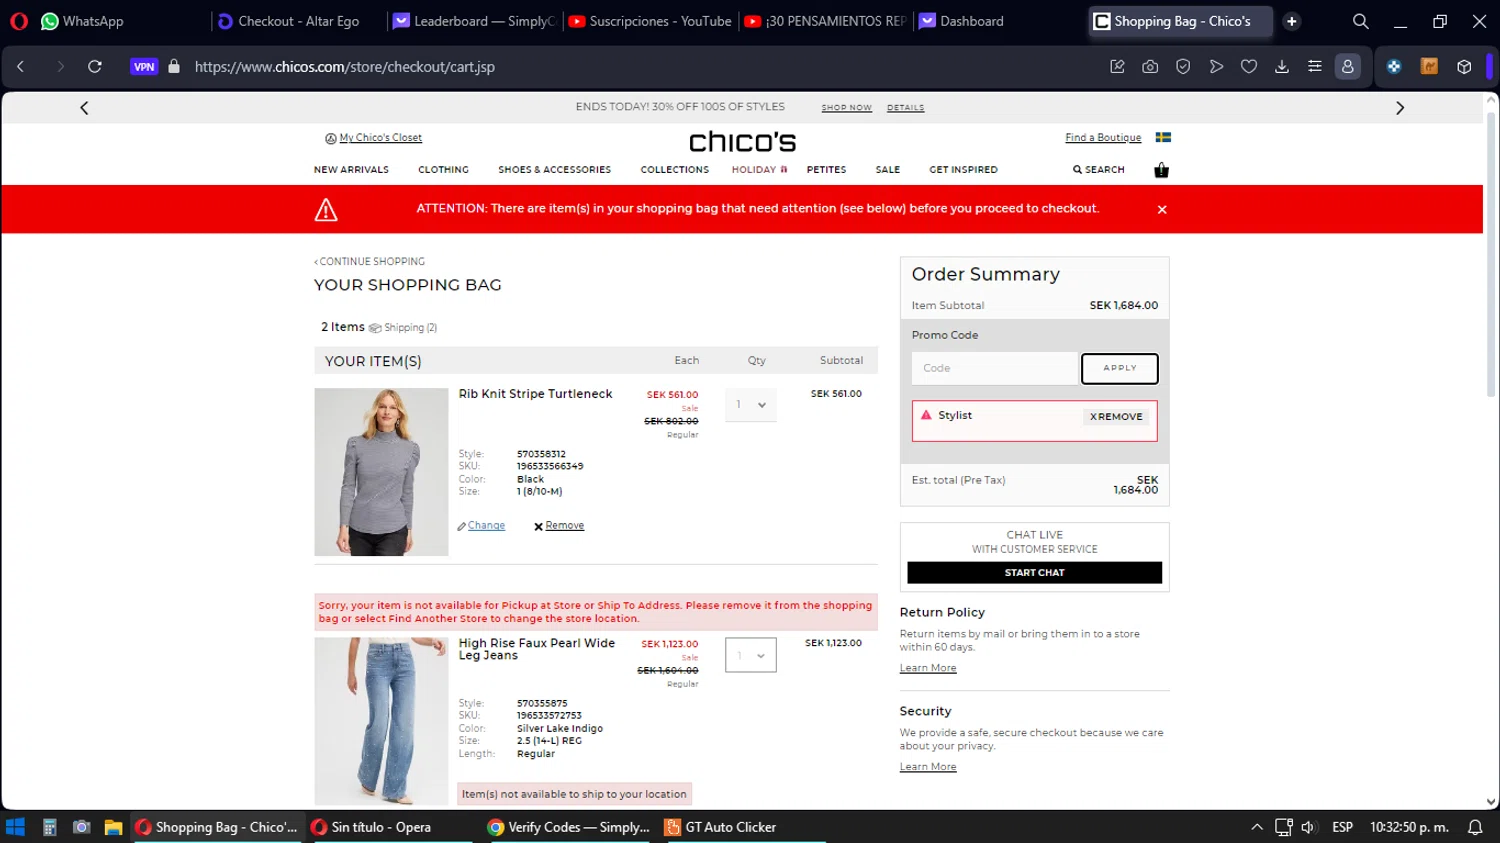Click the Chico's logo
This screenshot has height=843, width=1500.
coord(742,142)
